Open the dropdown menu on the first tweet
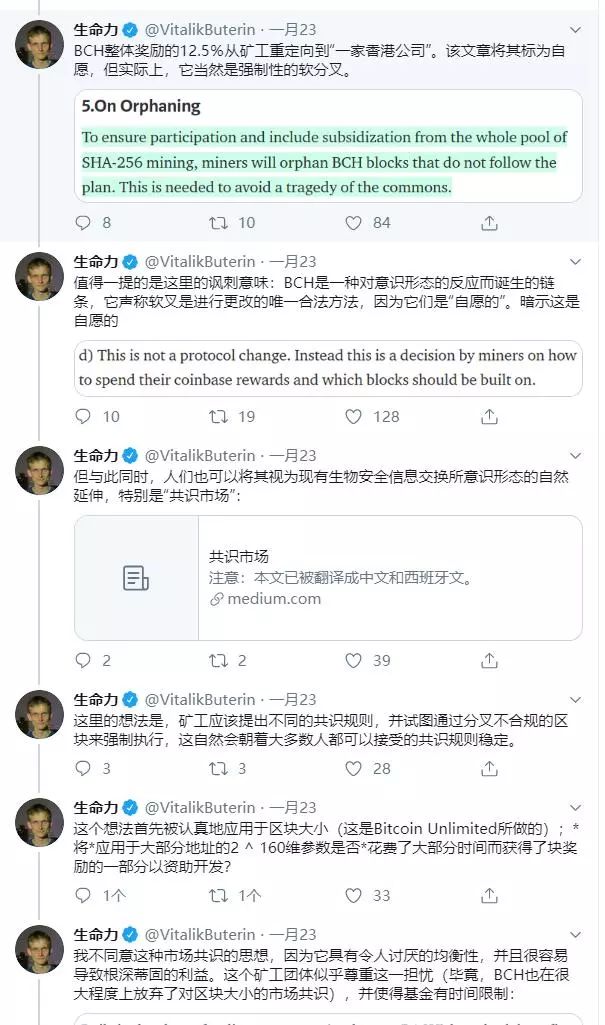This screenshot has width=605, height=1025. coord(576,27)
